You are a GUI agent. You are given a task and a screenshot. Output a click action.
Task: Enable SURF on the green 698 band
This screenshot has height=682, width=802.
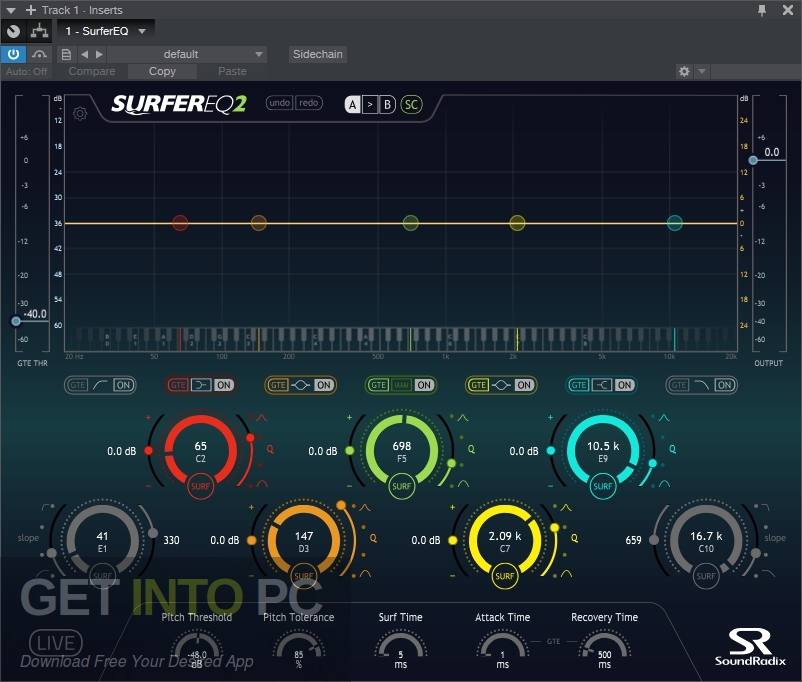click(402, 486)
